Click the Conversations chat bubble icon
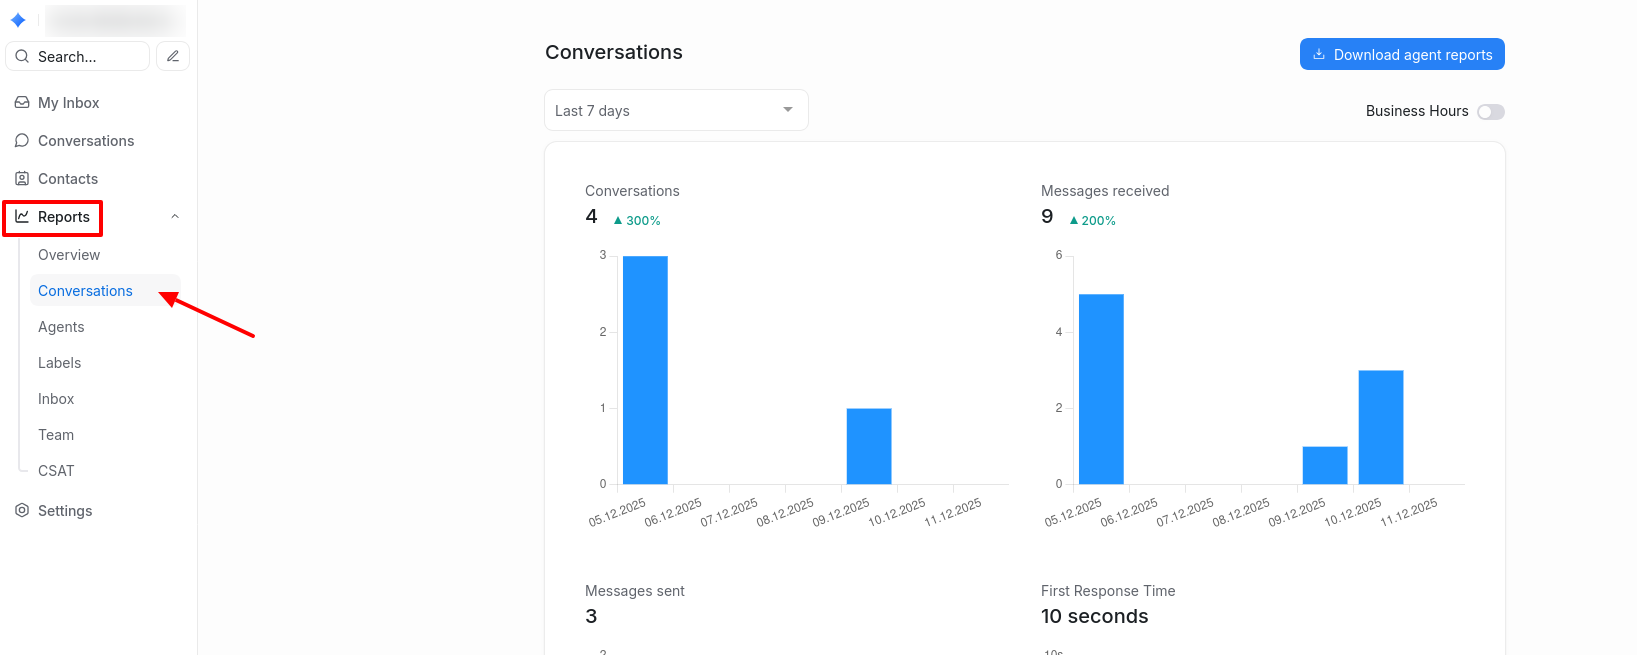 (x=22, y=141)
